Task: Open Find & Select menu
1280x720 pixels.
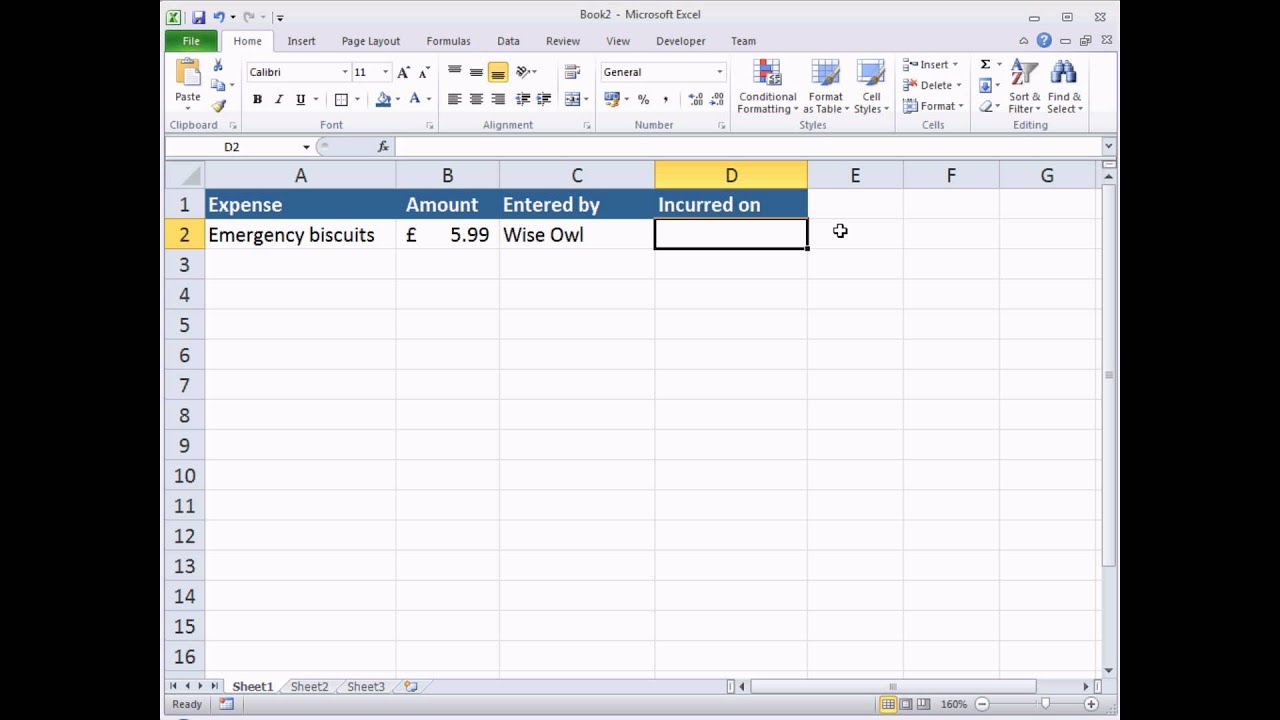Action: click(x=1064, y=87)
